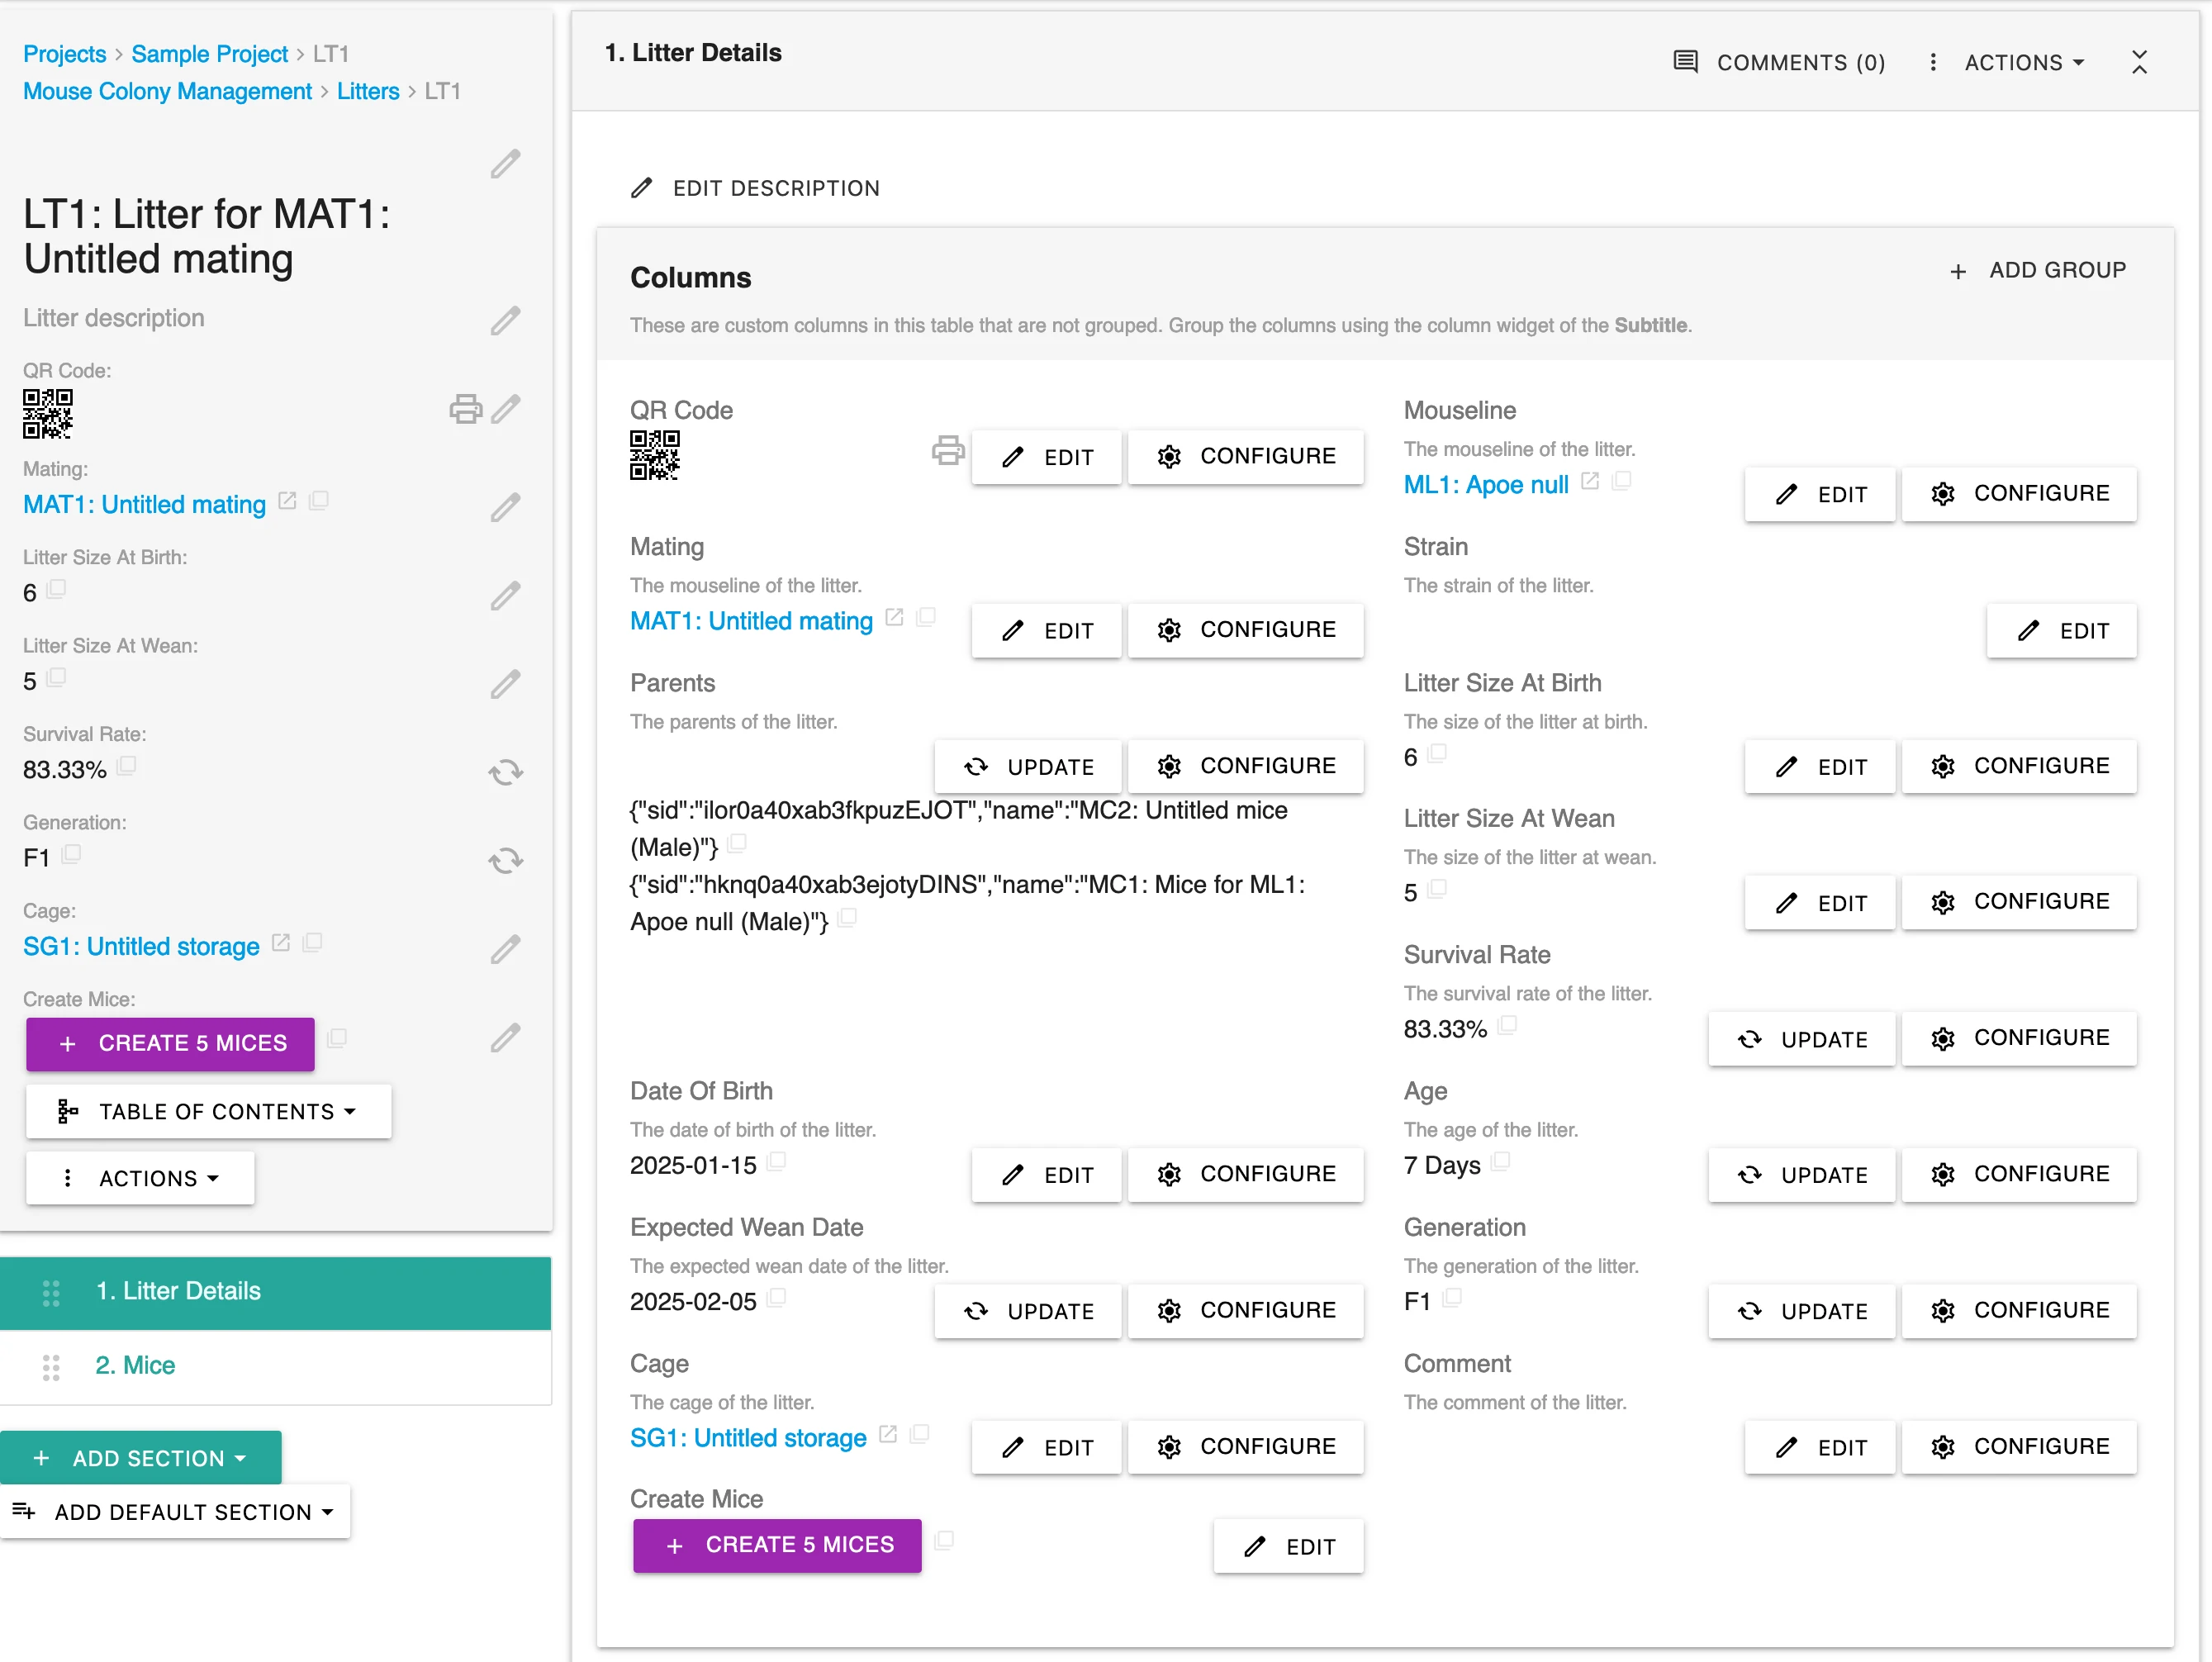Select the Mice section tab
Viewport: 2212px width, 1662px height.
coord(138,1364)
